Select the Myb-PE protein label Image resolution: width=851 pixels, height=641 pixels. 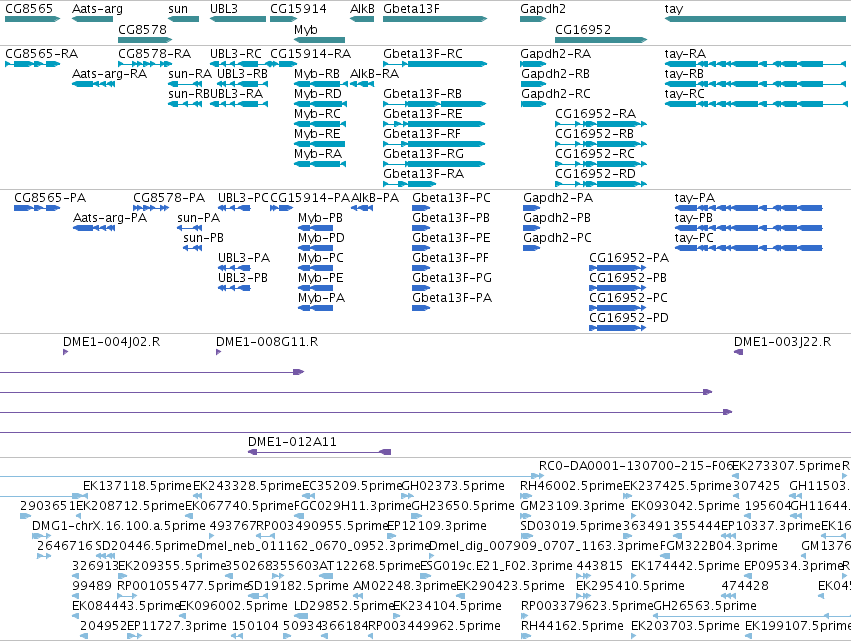(x=321, y=278)
